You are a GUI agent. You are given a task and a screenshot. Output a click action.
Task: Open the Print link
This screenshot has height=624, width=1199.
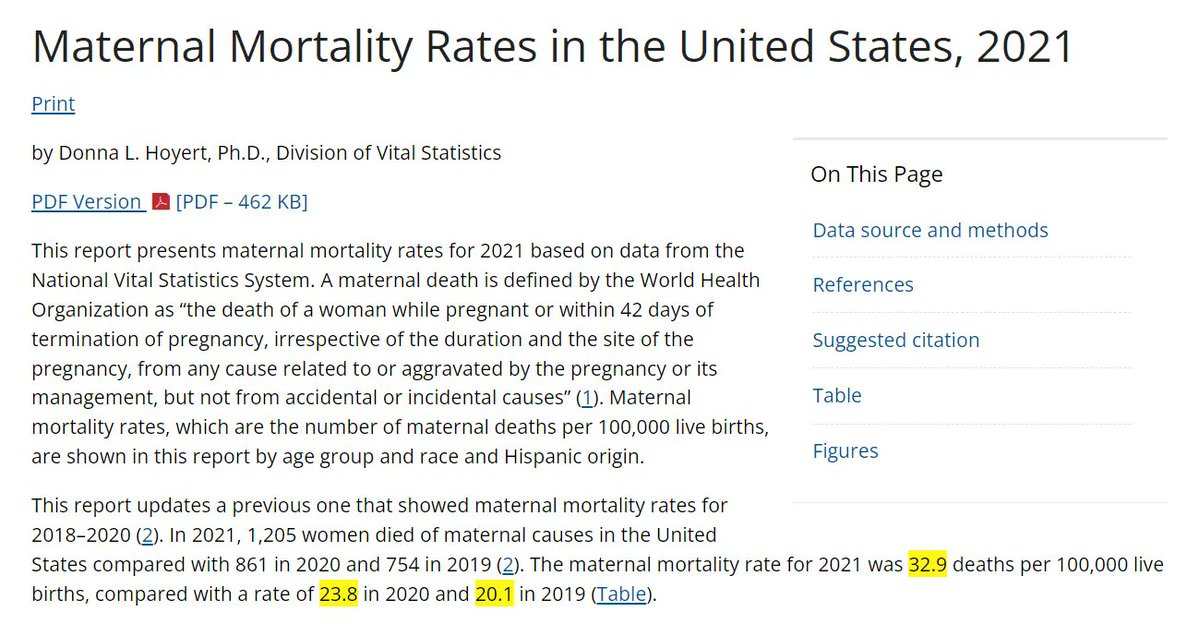pyautogui.click(x=53, y=104)
